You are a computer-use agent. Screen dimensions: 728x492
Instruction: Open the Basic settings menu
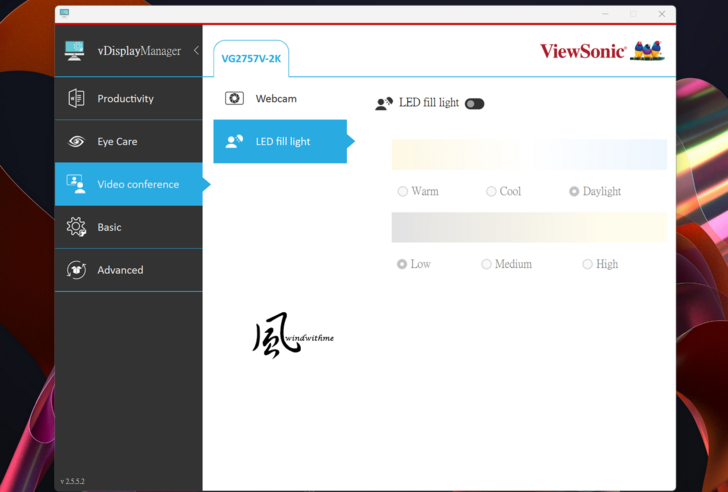click(x=129, y=227)
